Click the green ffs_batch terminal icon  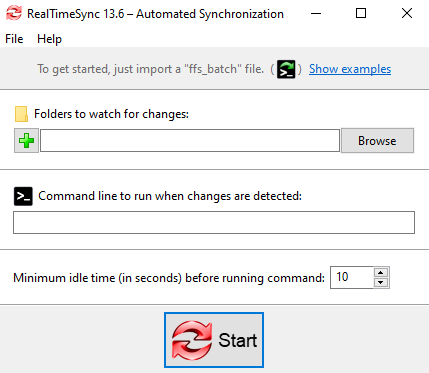point(286,69)
